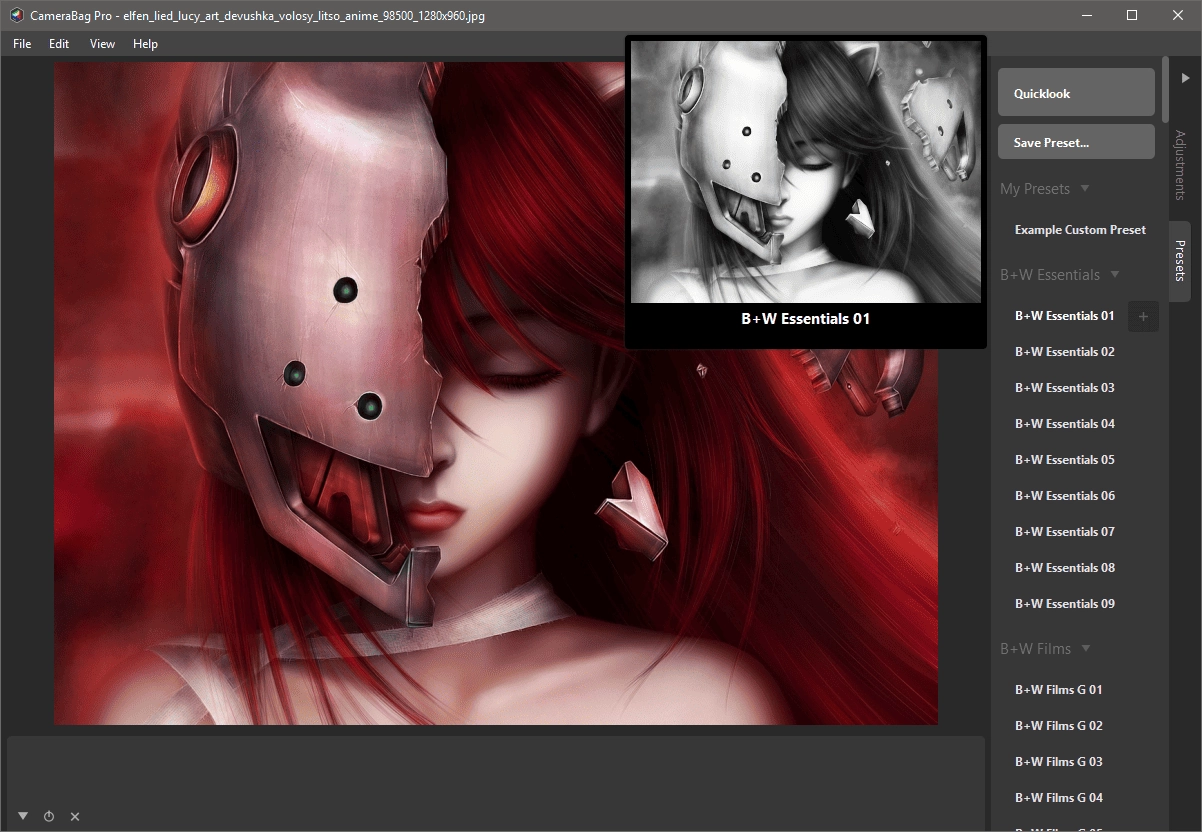This screenshot has height=832, width=1202.
Task: Select the B+W Essentials 09 preset
Action: pos(1064,604)
